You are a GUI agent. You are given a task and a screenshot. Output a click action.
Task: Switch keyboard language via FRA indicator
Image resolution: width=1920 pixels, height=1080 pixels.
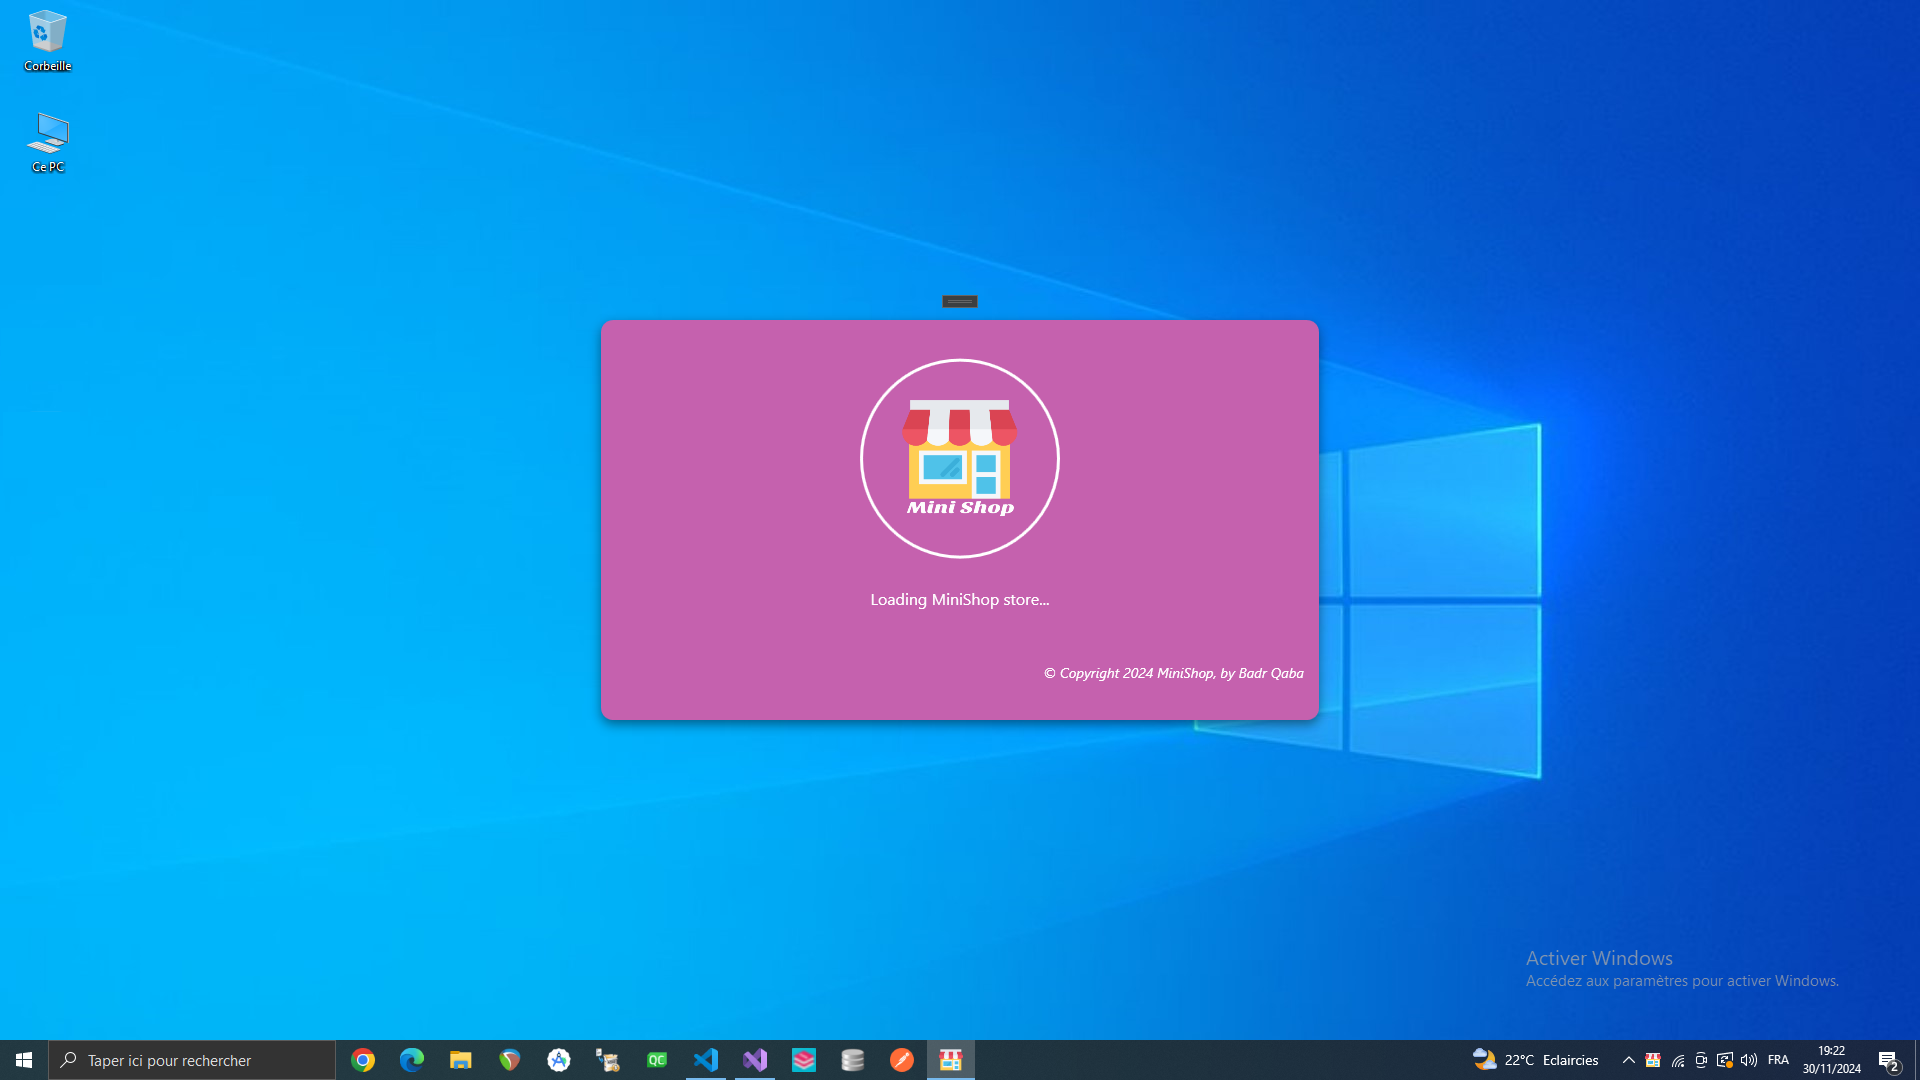tap(1778, 1060)
